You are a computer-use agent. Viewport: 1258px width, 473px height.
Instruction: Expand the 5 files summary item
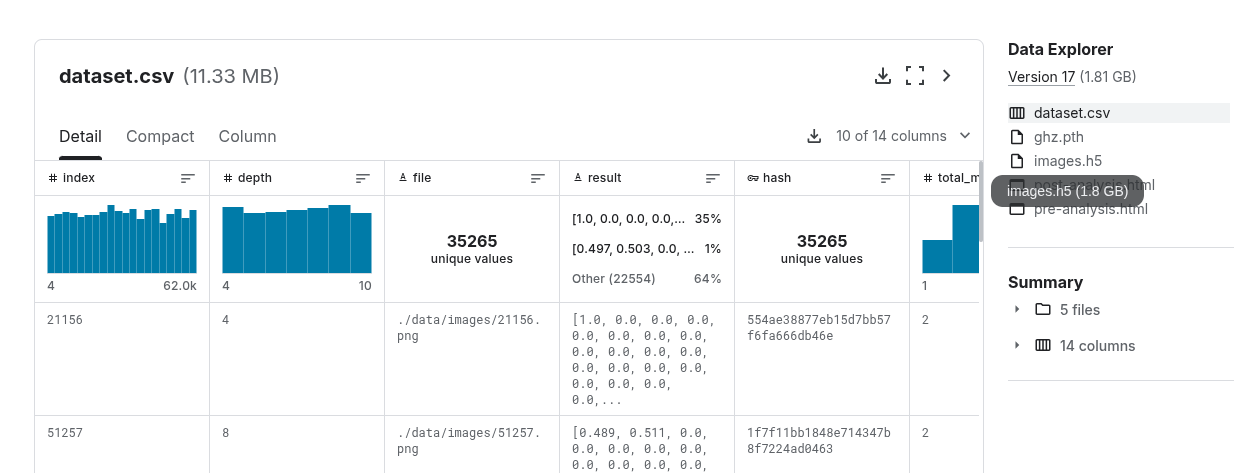click(1017, 309)
